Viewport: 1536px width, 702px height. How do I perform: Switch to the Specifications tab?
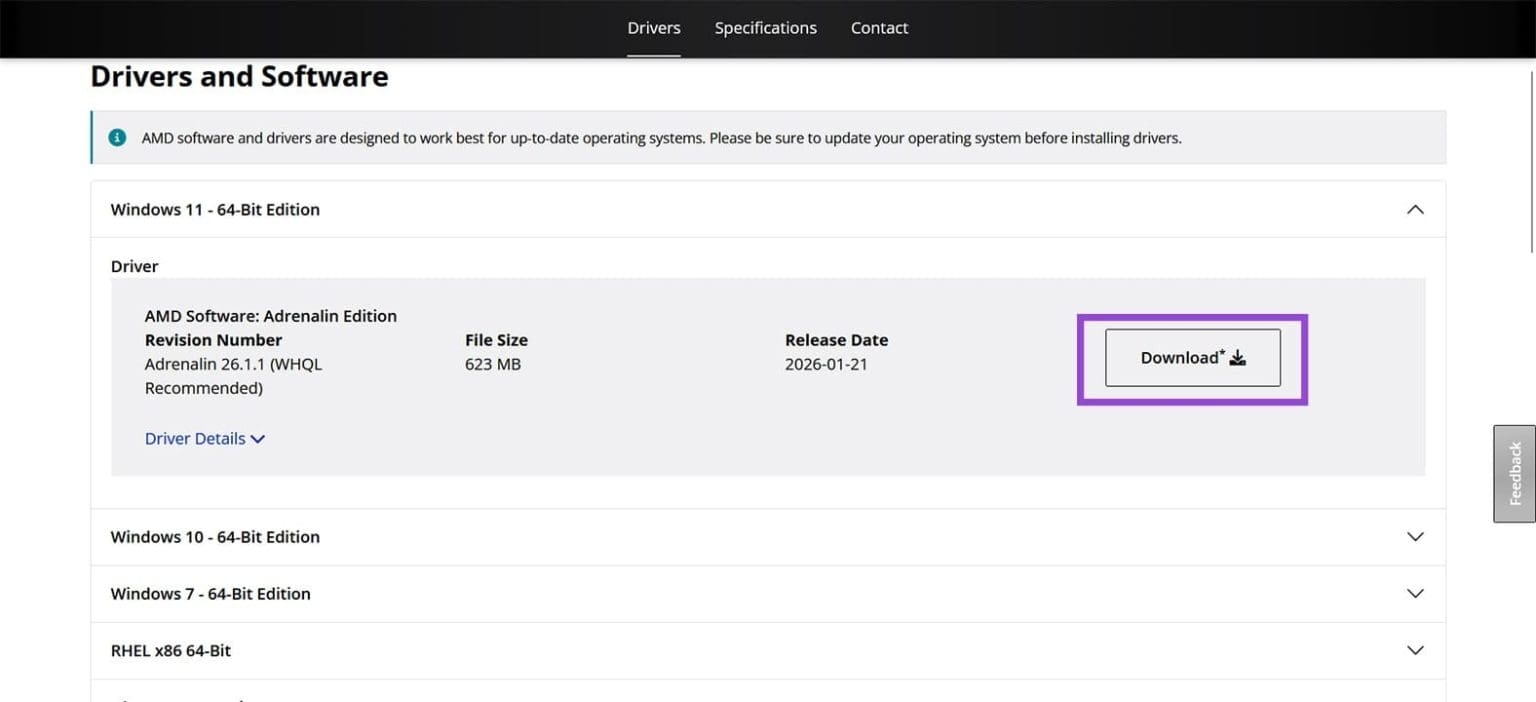click(x=765, y=27)
